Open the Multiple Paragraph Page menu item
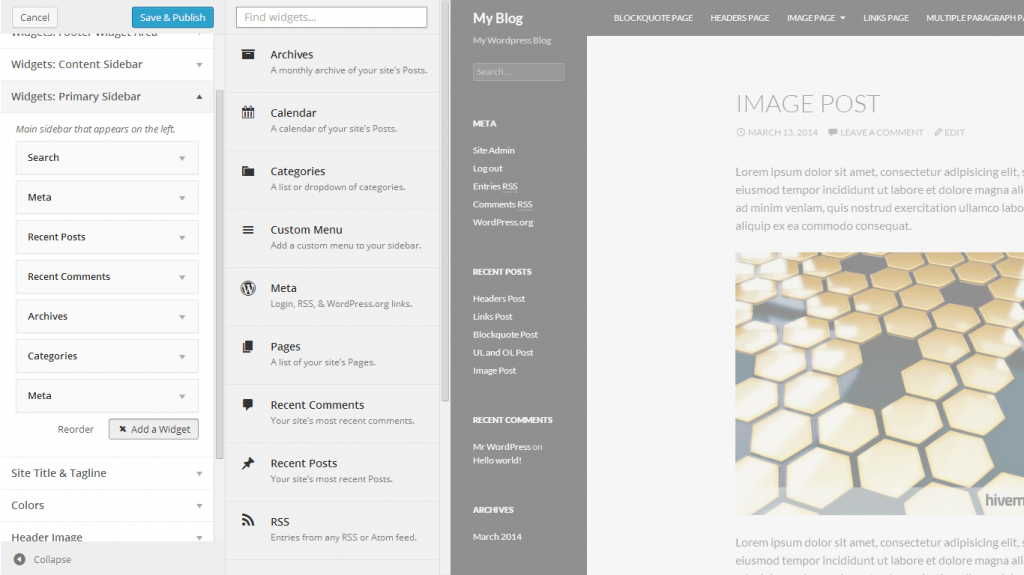 point(974,18)
